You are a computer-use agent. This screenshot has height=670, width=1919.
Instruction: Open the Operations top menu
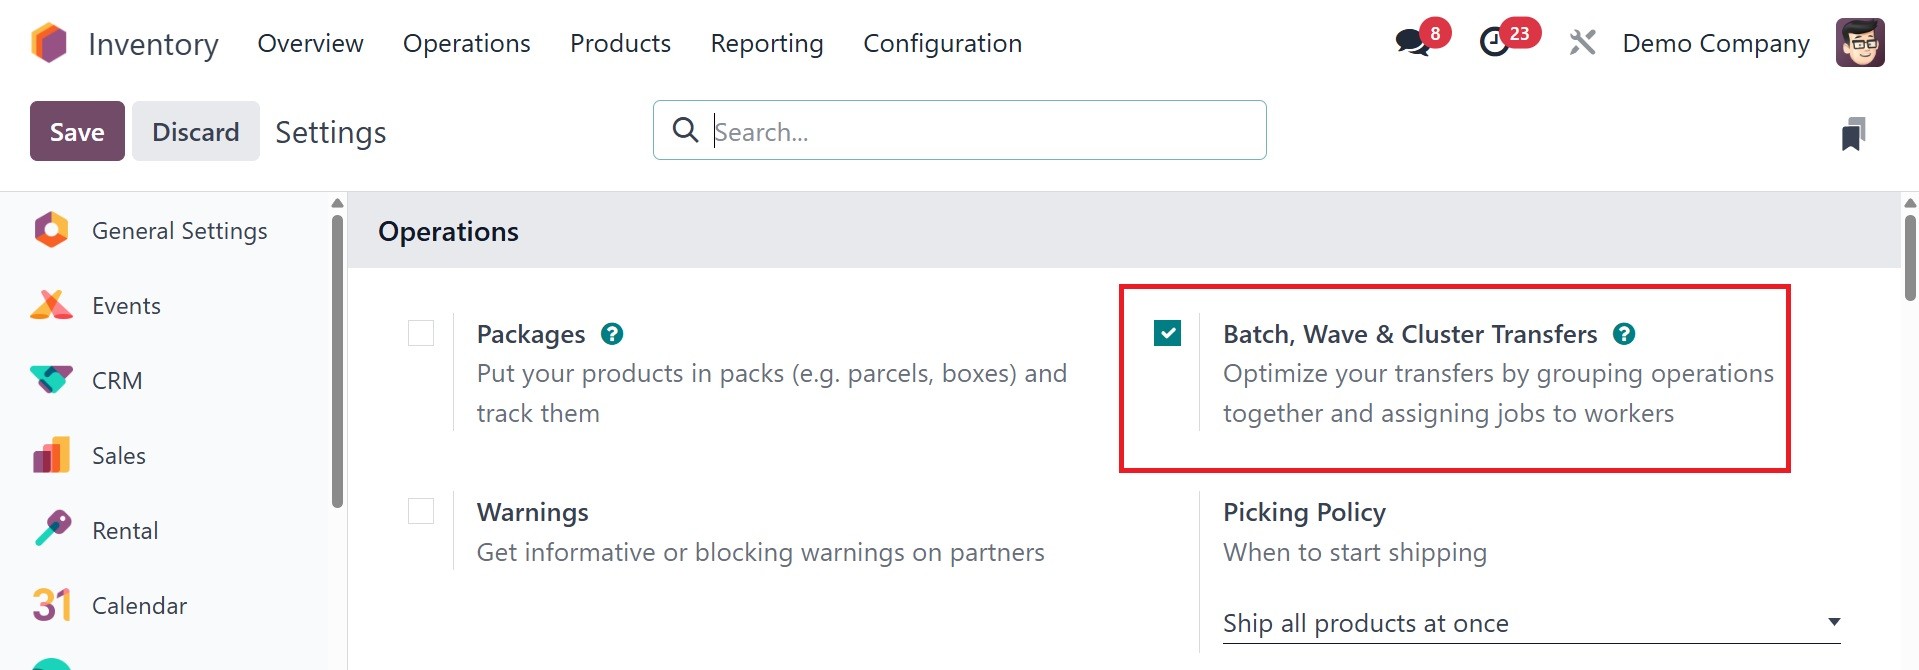(466, 43)
